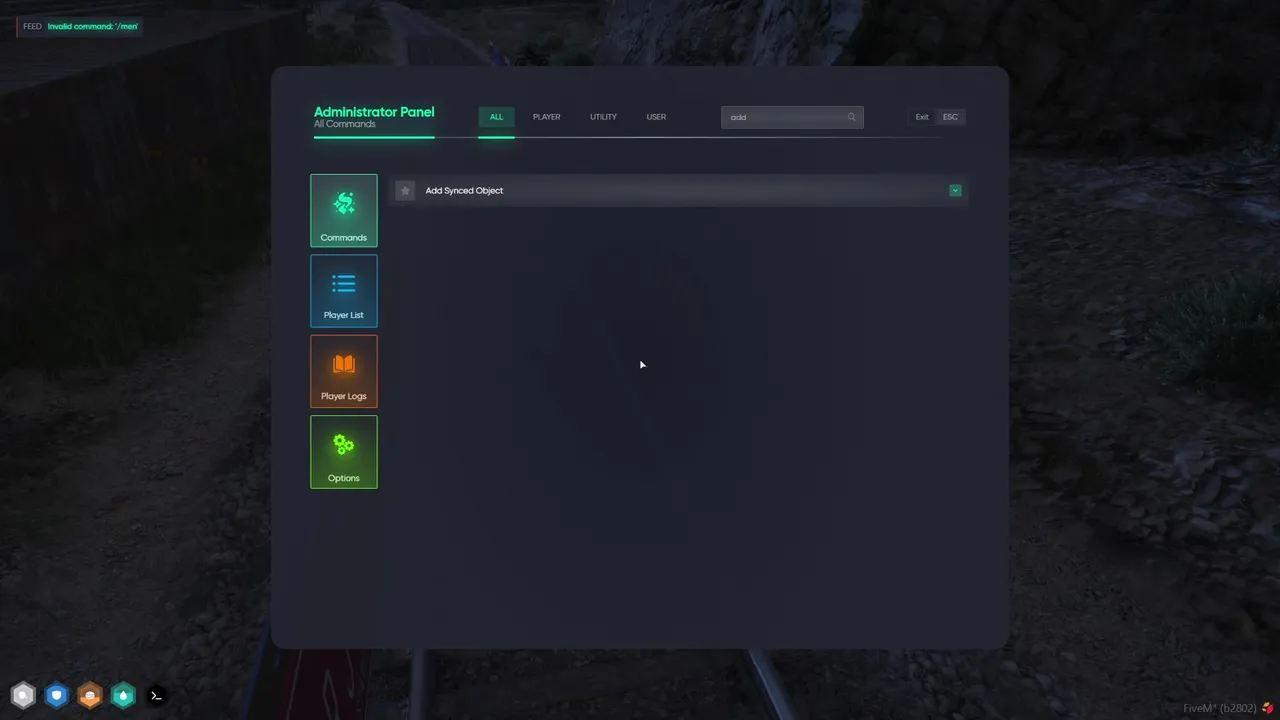Click the search magnifier icon
This screenshot has height=720, width=1280.
[x=851, y=117]
